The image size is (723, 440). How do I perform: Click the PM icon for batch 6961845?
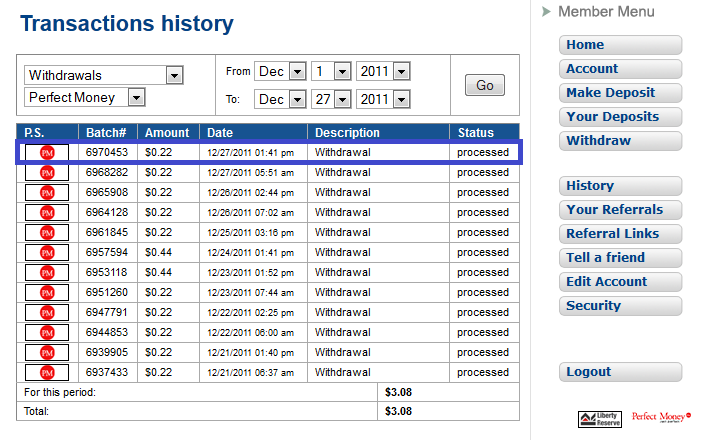pyautogui.click(x=47, y=233)
